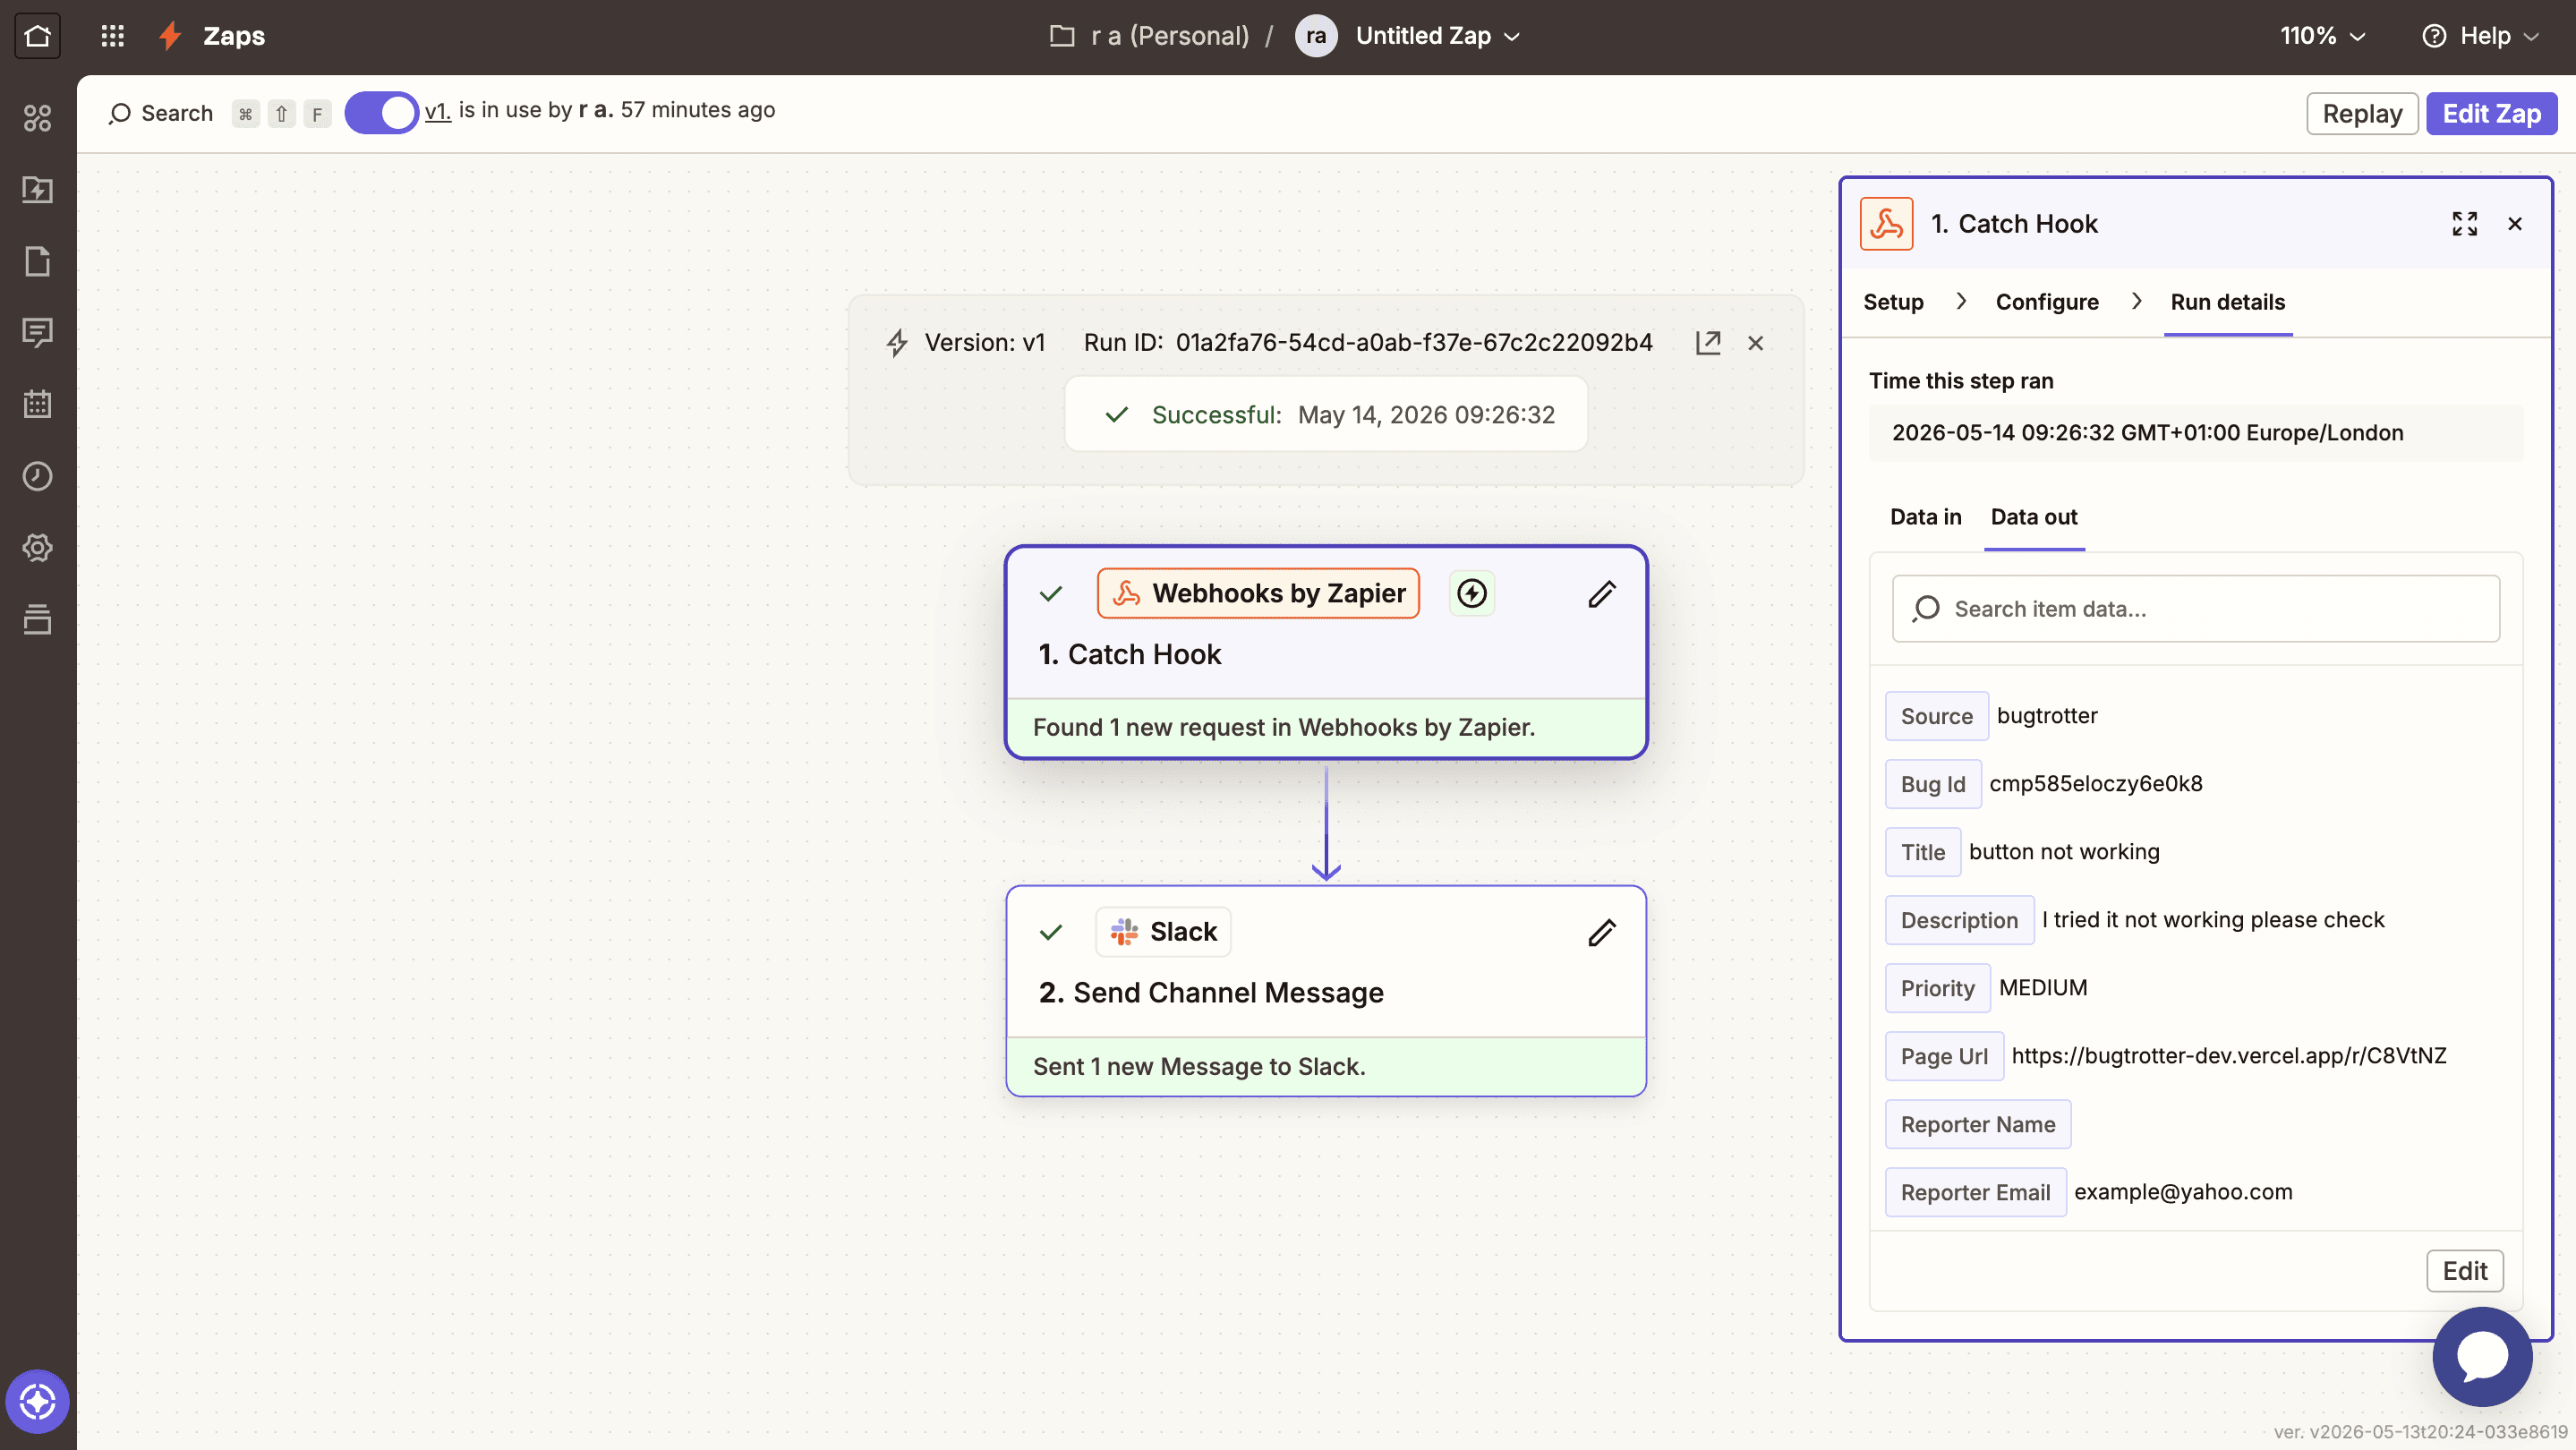
Task: Click the instant trigger bolt badge
Action: click(1472, 593)
